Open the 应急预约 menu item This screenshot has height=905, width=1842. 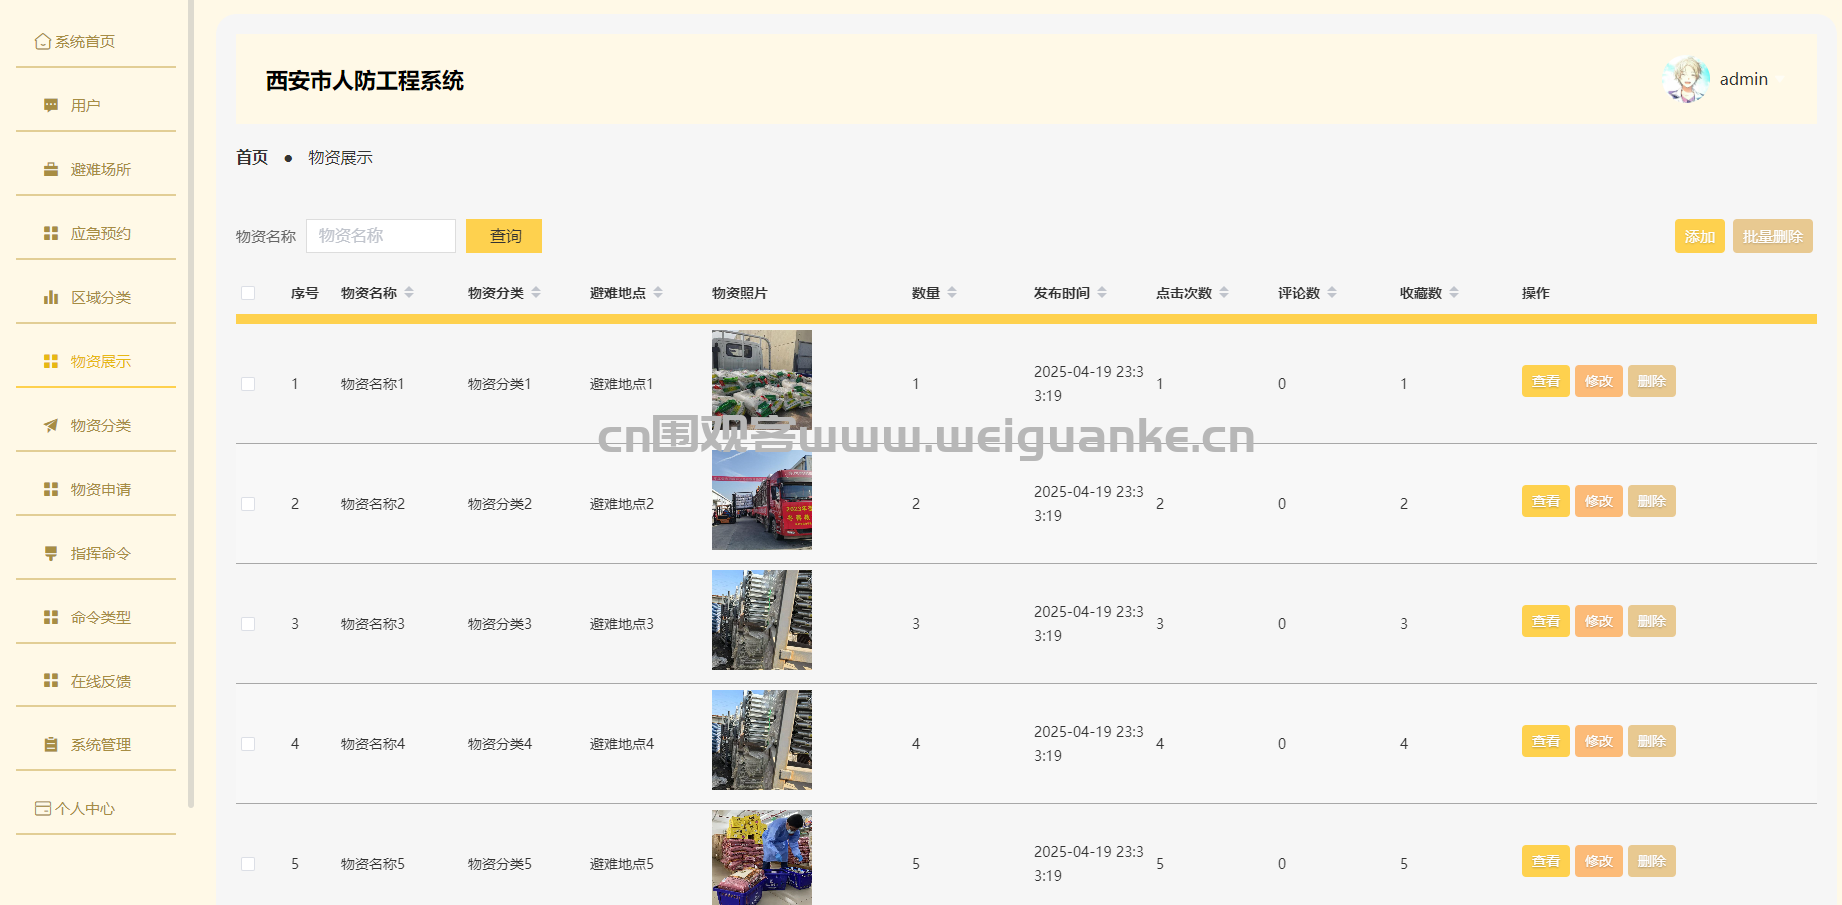[x=100, y=233]
